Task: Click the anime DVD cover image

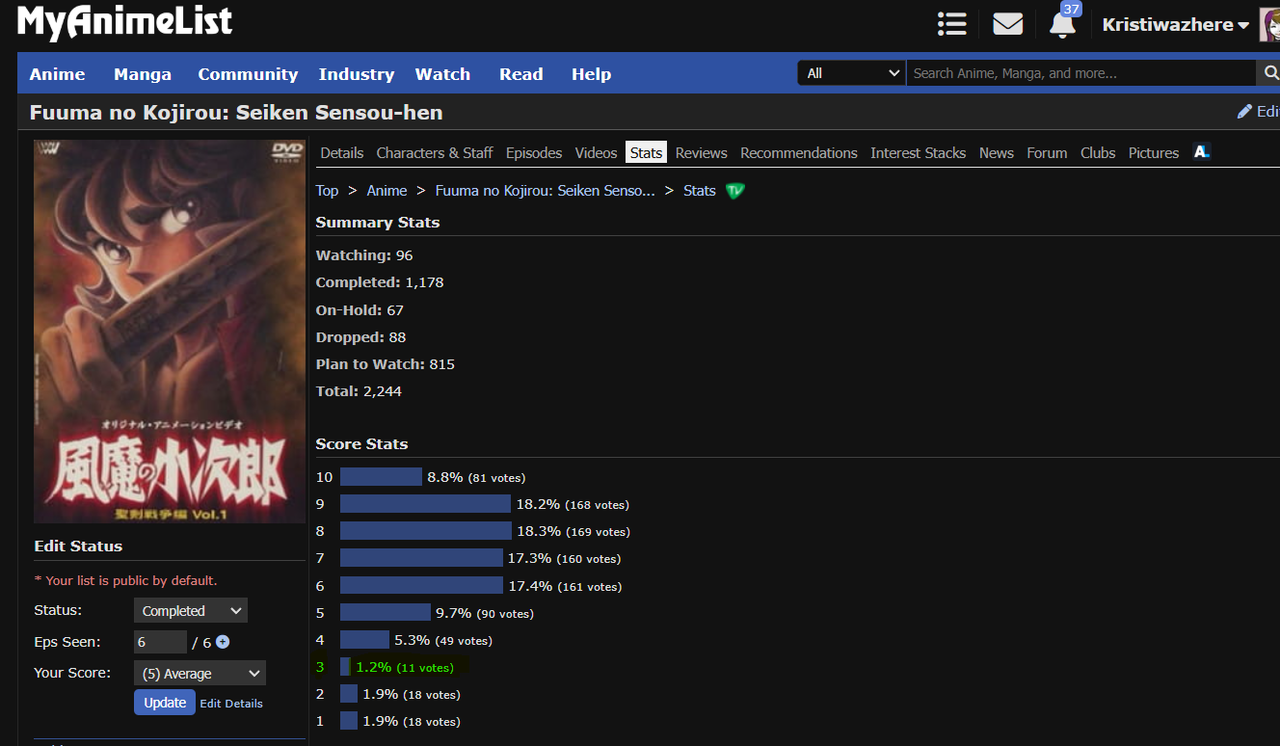Action: pyautogui.click(x=170, y=331)
